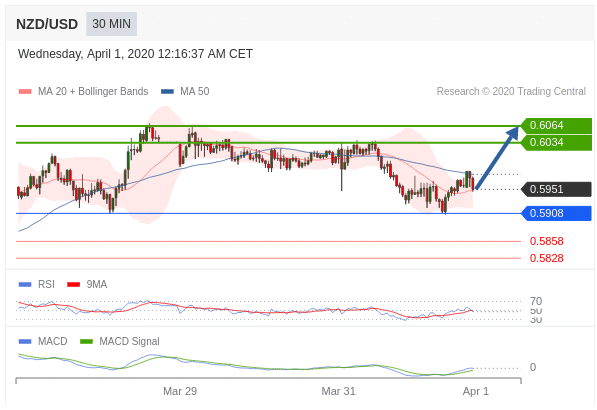The image size is (597, 410).
Task: Open the Research Trading Central credit
Action: coord(511,91)
